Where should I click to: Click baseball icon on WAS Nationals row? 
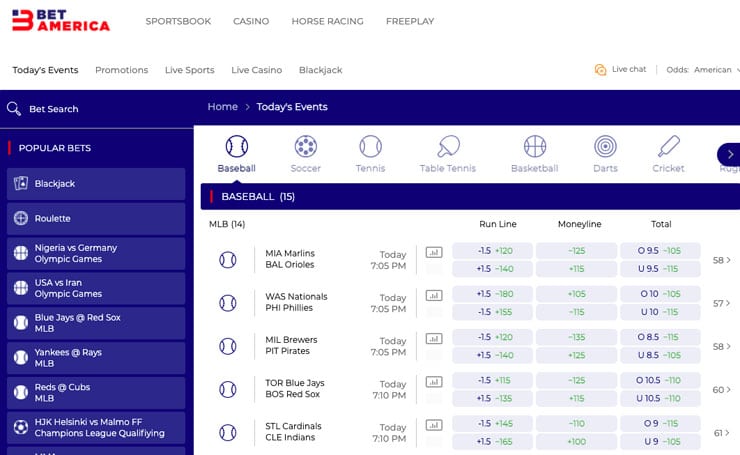228,303
